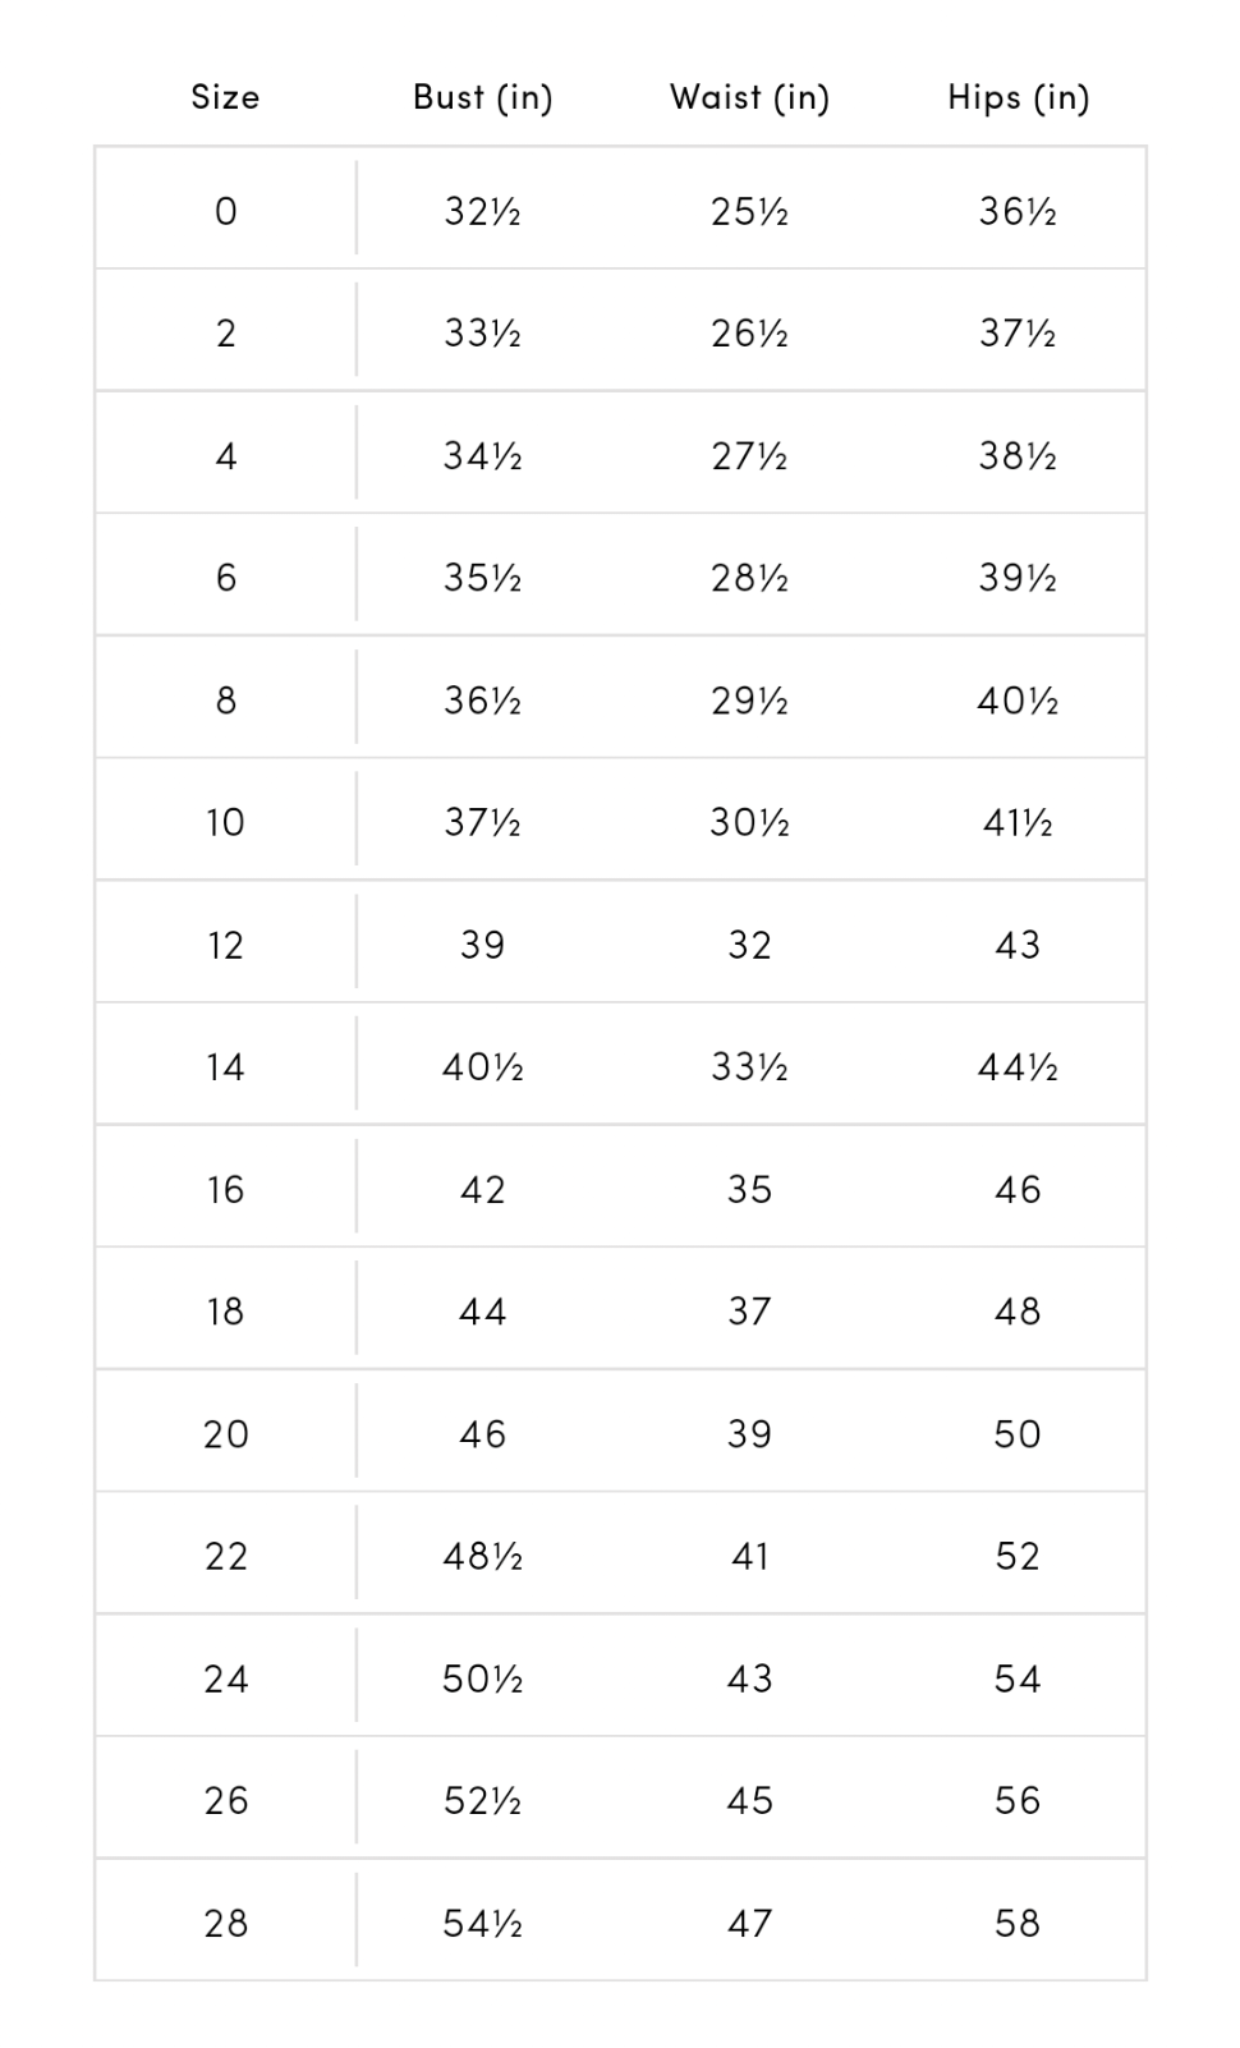This screenshot has width=1240, height=2048.
Task: Select the waist value 47 for size 28
Action: click(x=749, y=1923)
